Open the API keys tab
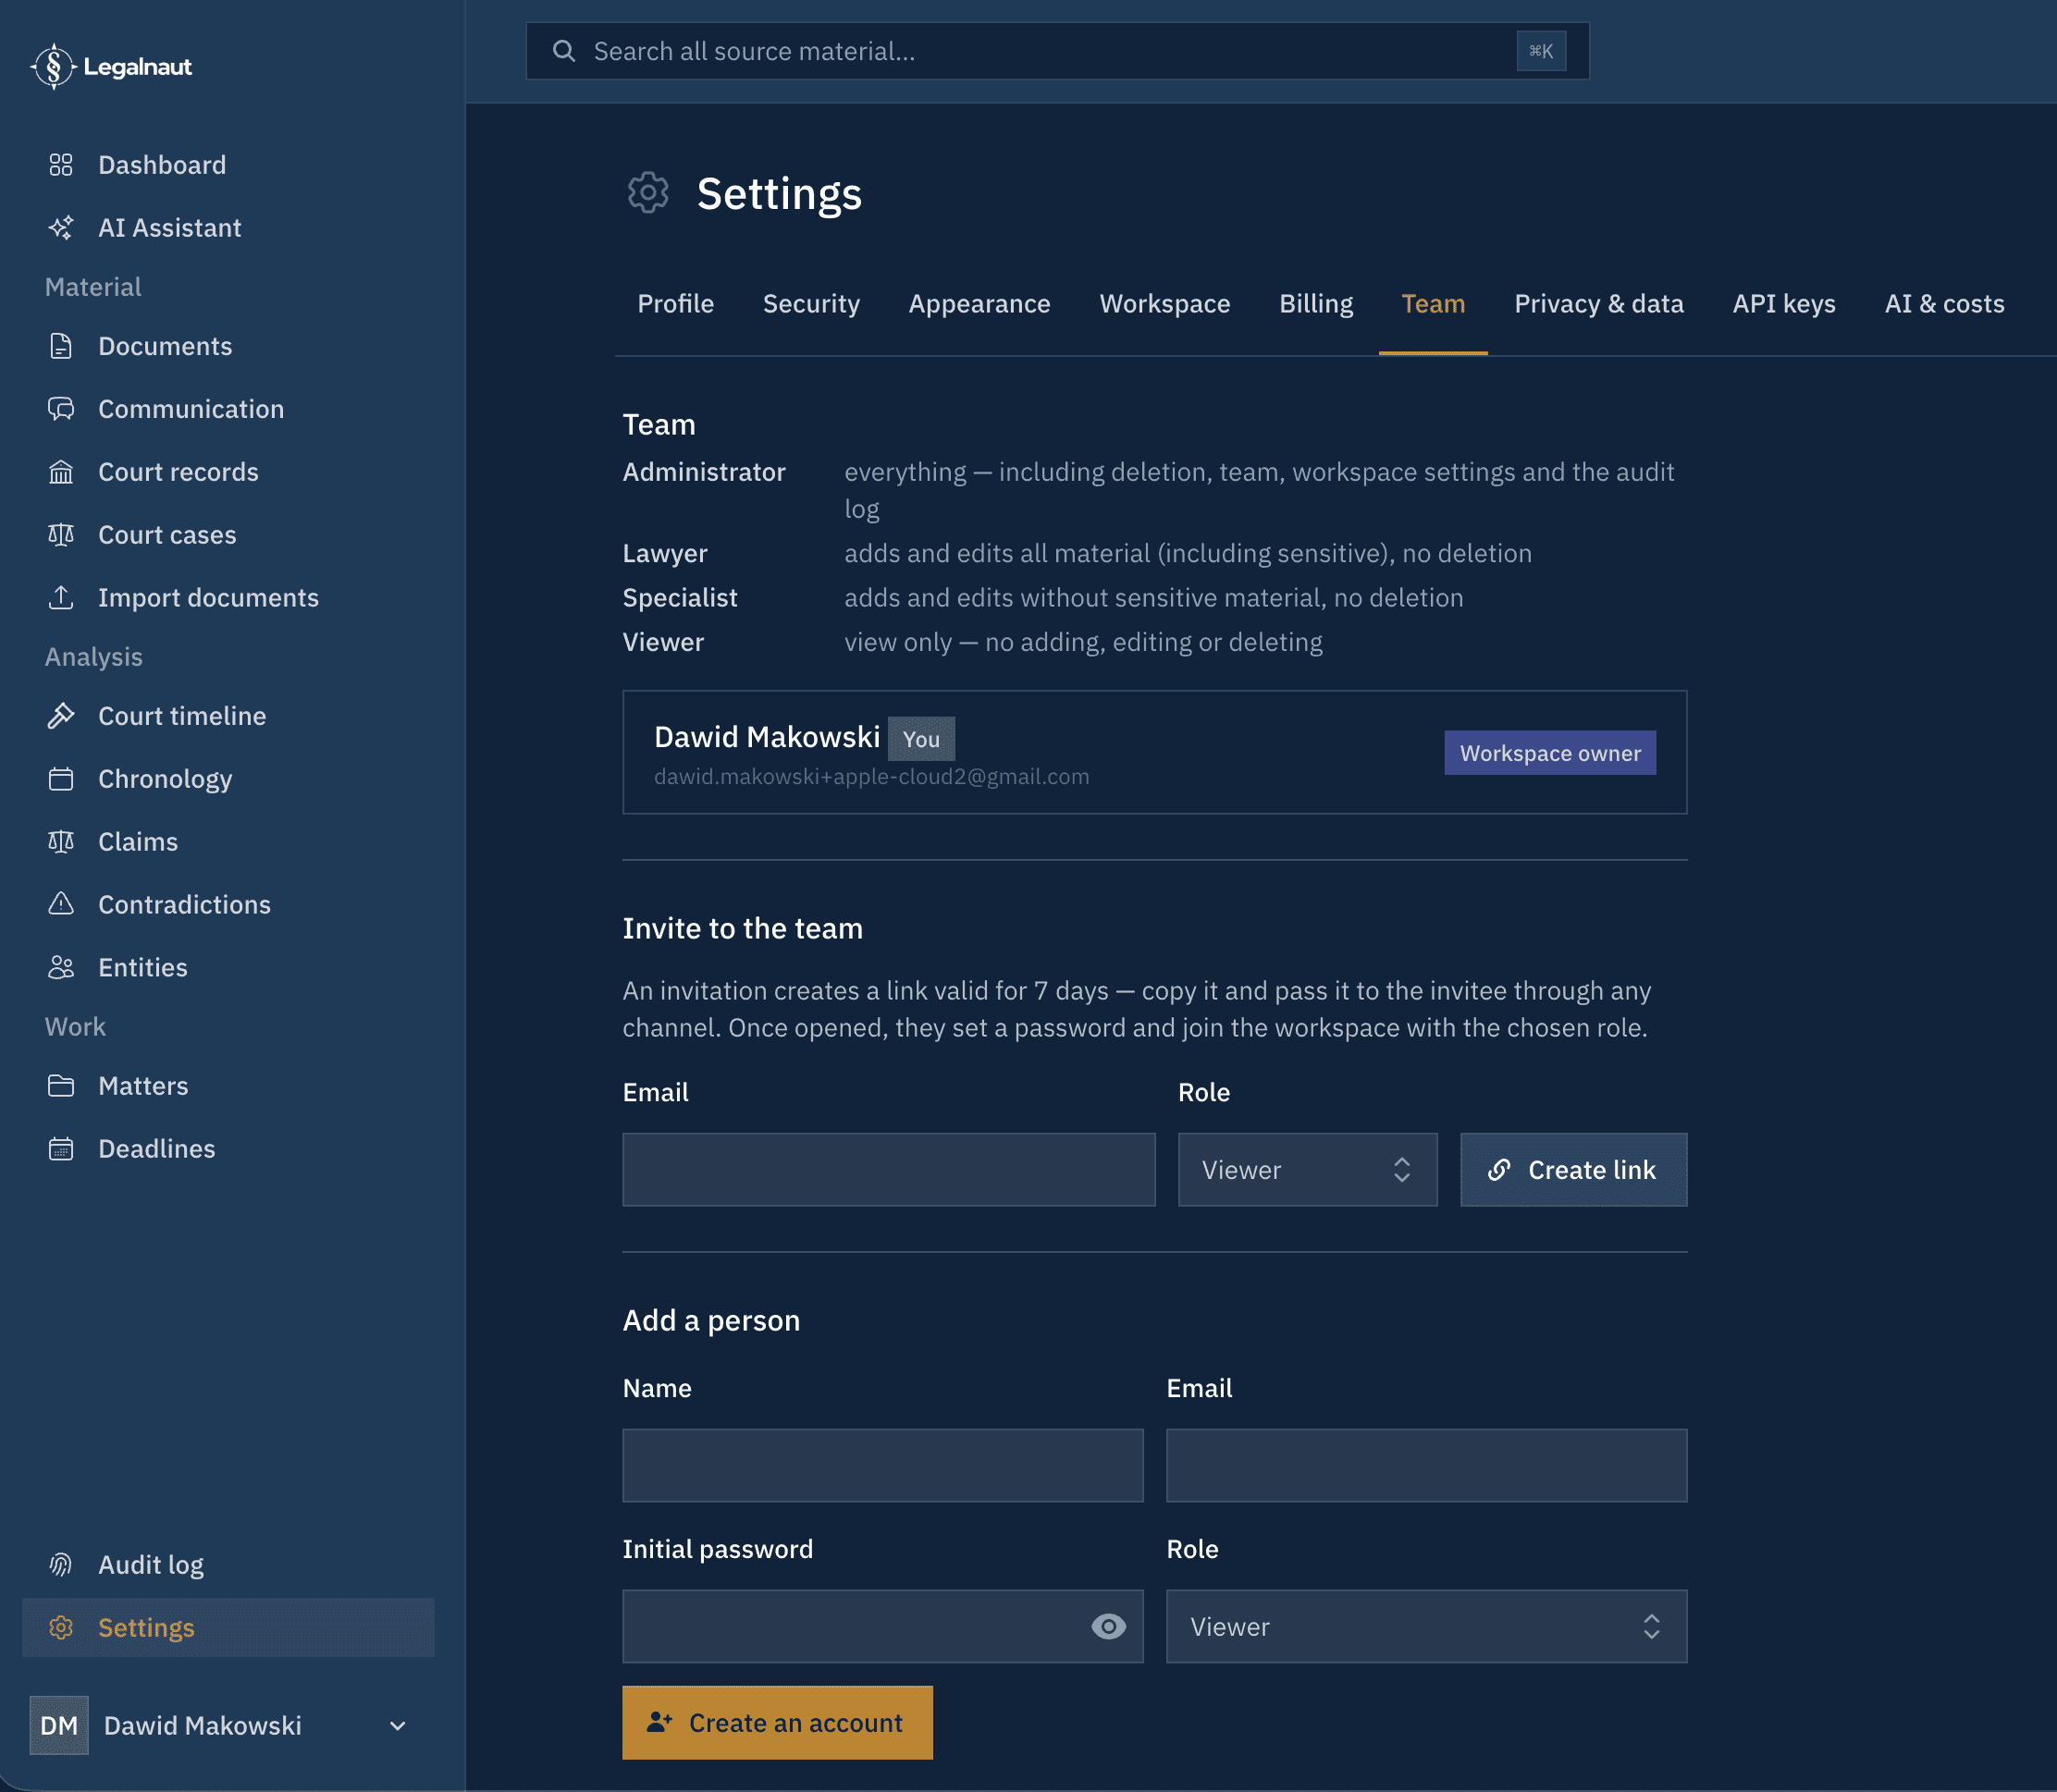The height and width of the screenshot is (1792, 2057). coord(1784,304)
